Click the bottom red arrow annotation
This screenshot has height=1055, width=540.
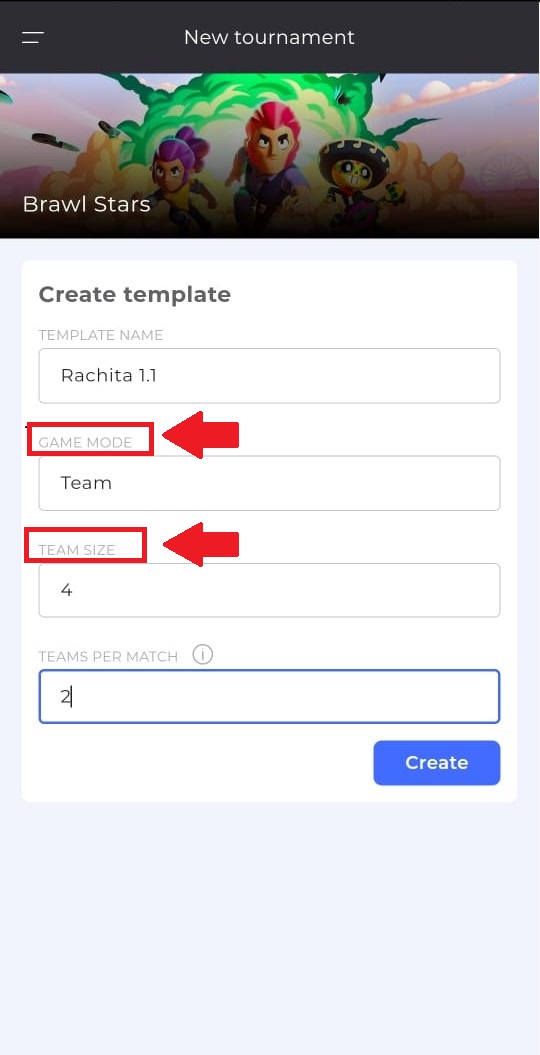coord(201,544)
